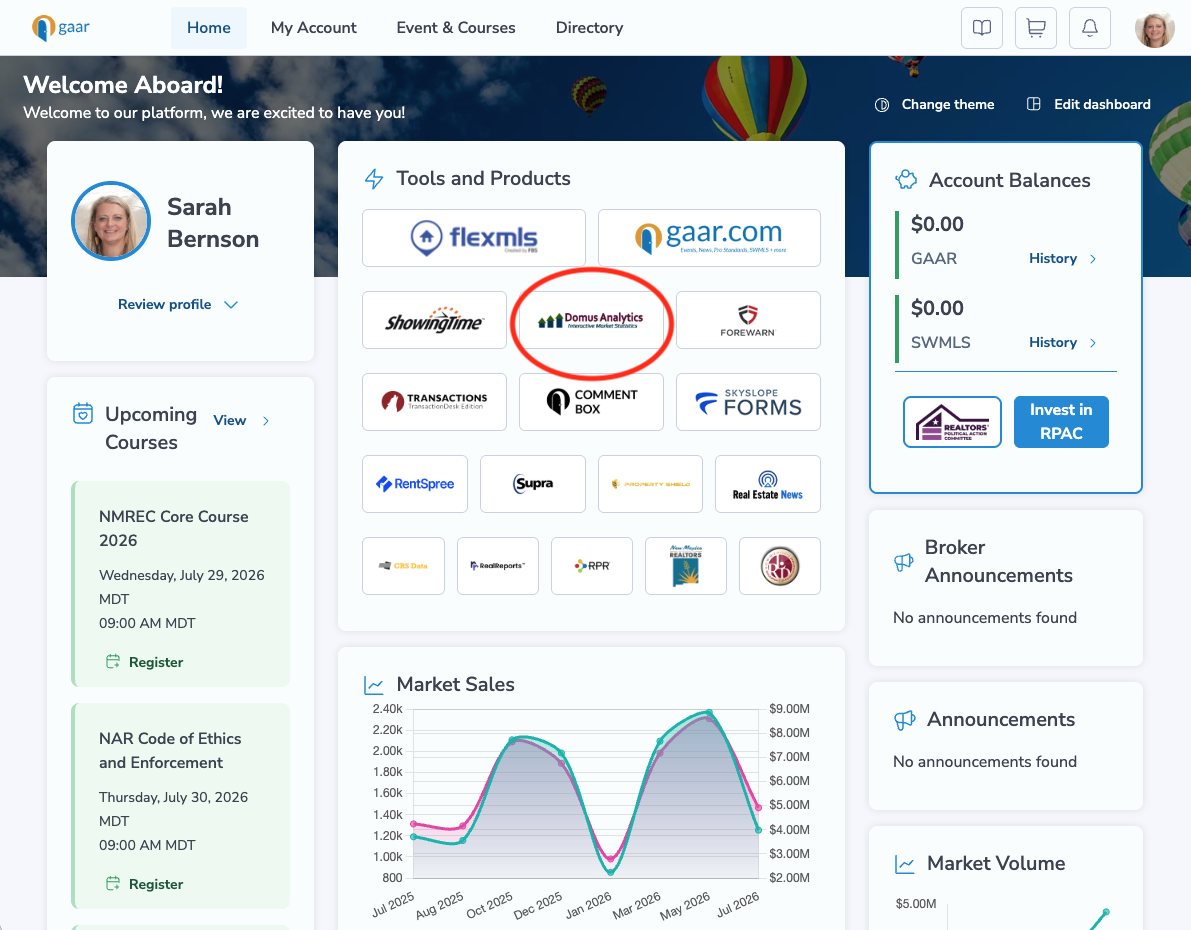Launch the RealReports tile
The image size is (1191, 930).
(498, 566)
